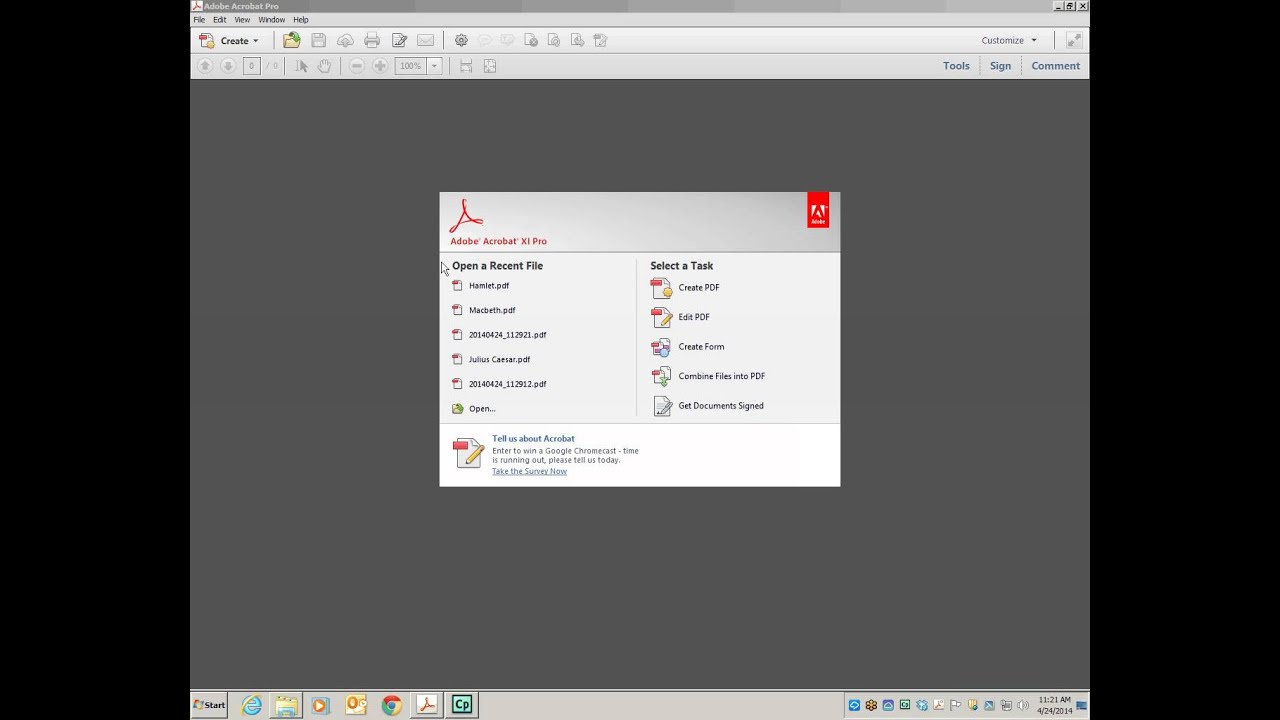Click the delete page icon
Screen dimensions: 1280x720
[x=531, y=40]
